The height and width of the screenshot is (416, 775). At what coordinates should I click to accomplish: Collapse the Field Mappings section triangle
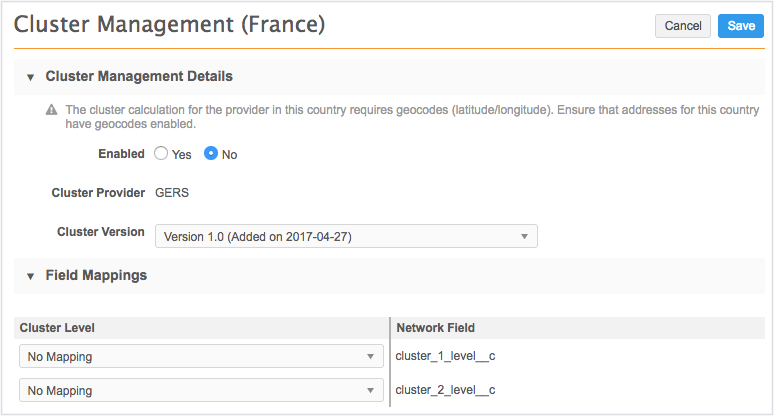point(30,276)
